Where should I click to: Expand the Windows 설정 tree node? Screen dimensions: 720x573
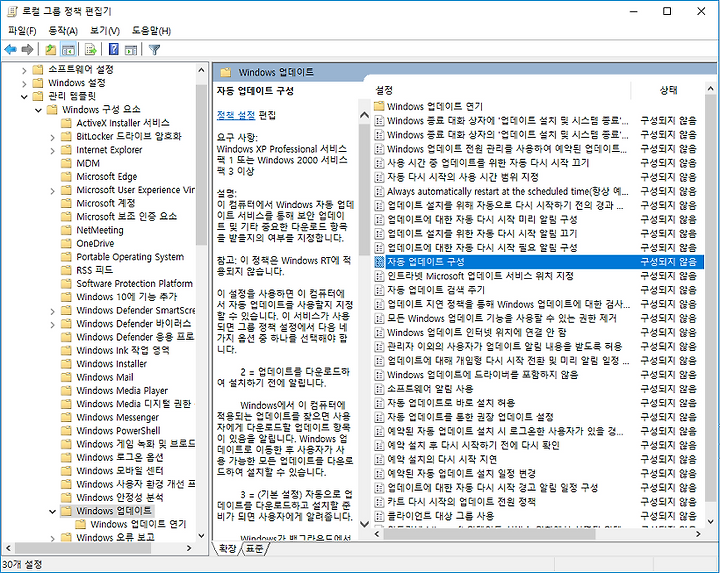[x=24, y=84]
